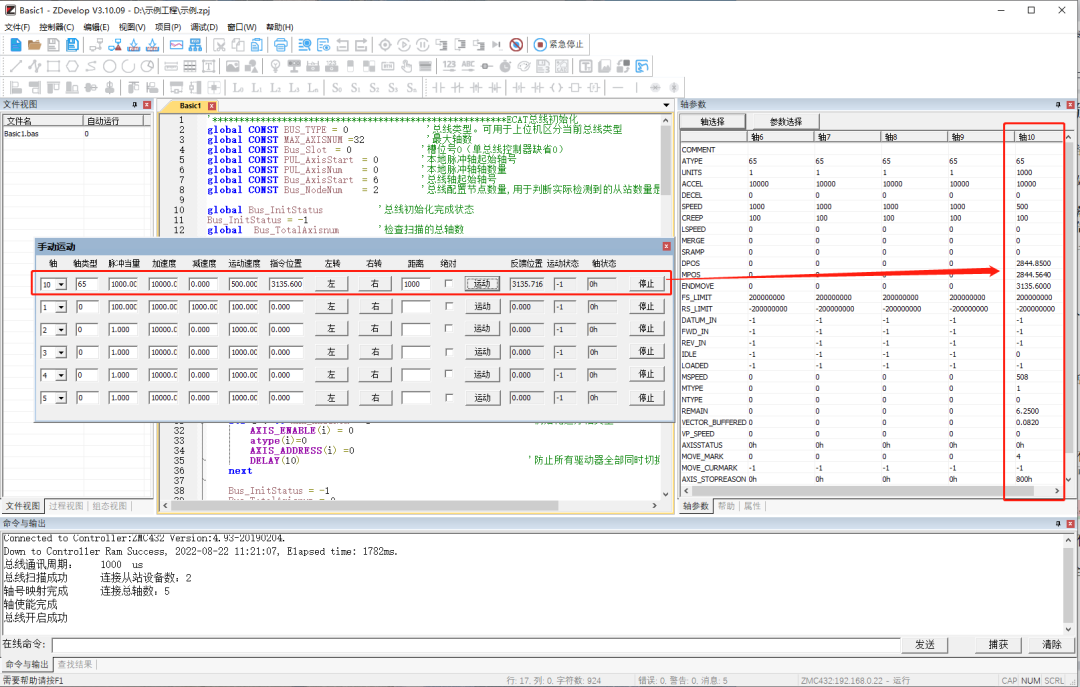1080x687 pixels.
Task: Click the New File icon in the toolbar
Action: [14, 43]
